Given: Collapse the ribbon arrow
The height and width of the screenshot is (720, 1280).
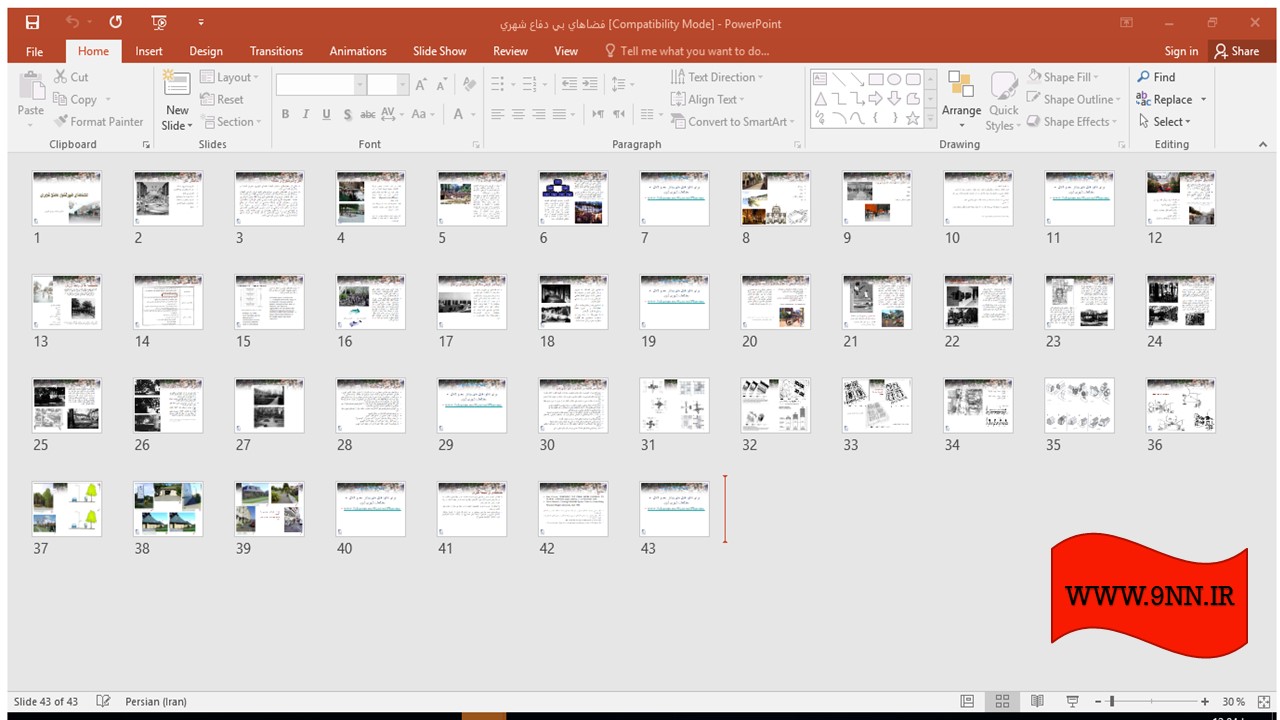Looking at the screenshot, I should coord(1262,144).
